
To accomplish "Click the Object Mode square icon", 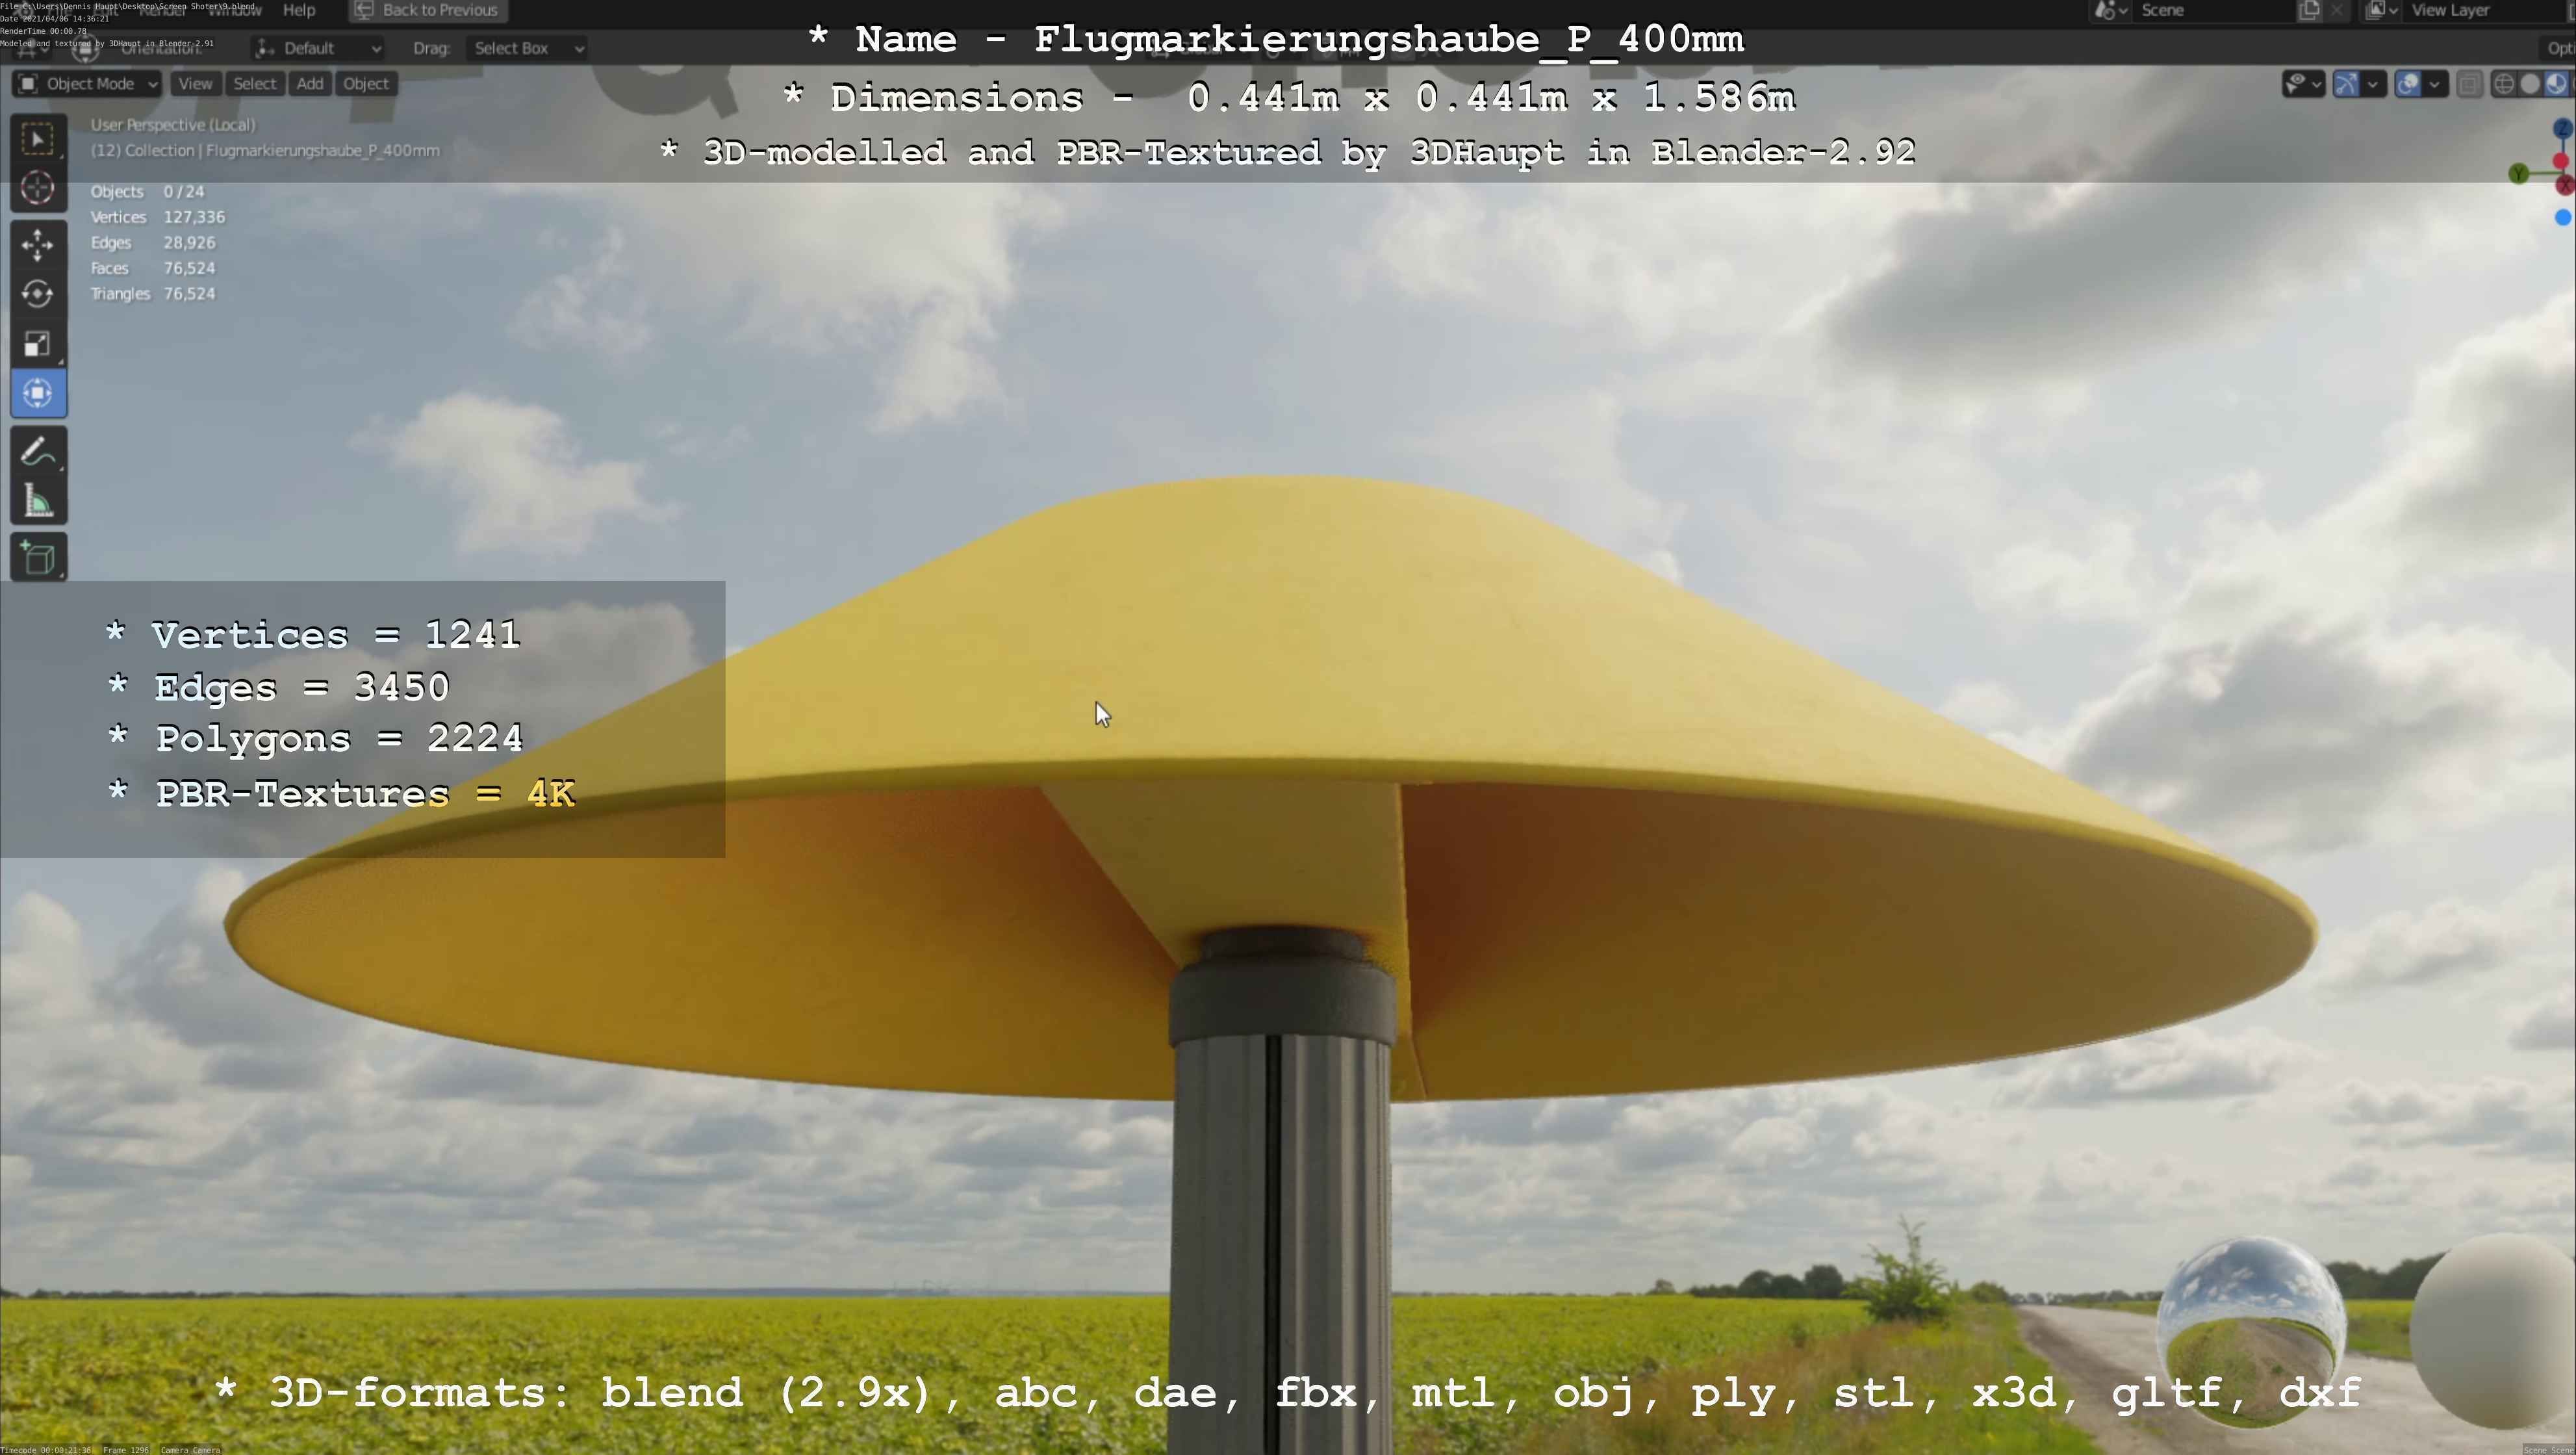I will click(29, 84).
